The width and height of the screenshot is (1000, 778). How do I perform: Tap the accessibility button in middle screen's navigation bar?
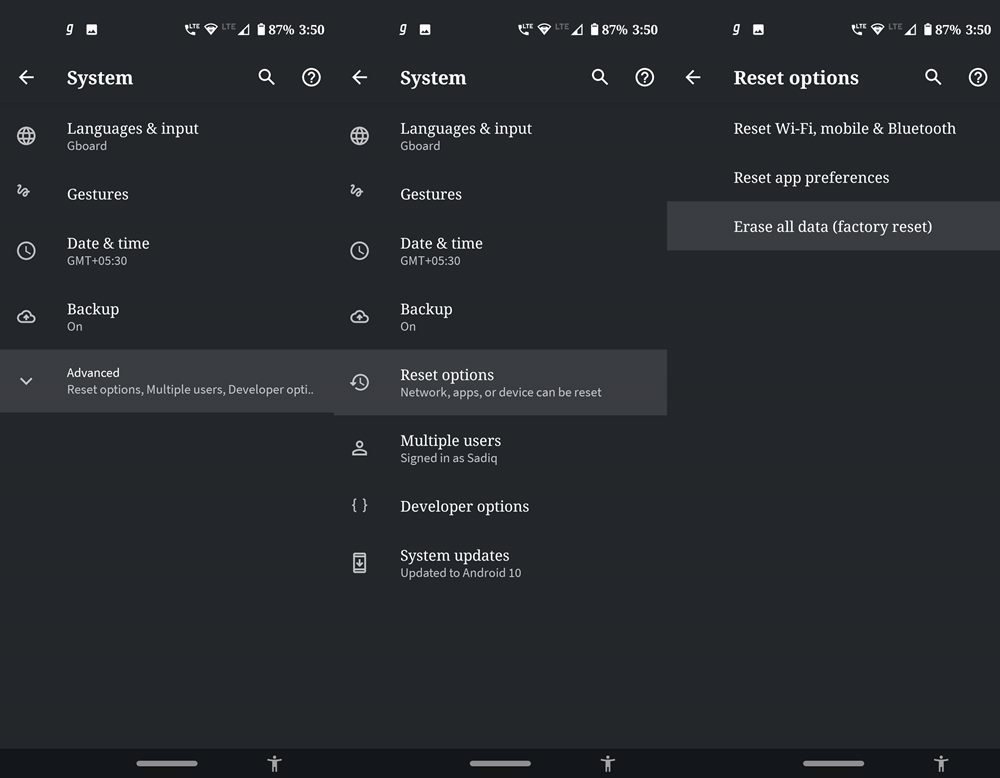[608, 763]
